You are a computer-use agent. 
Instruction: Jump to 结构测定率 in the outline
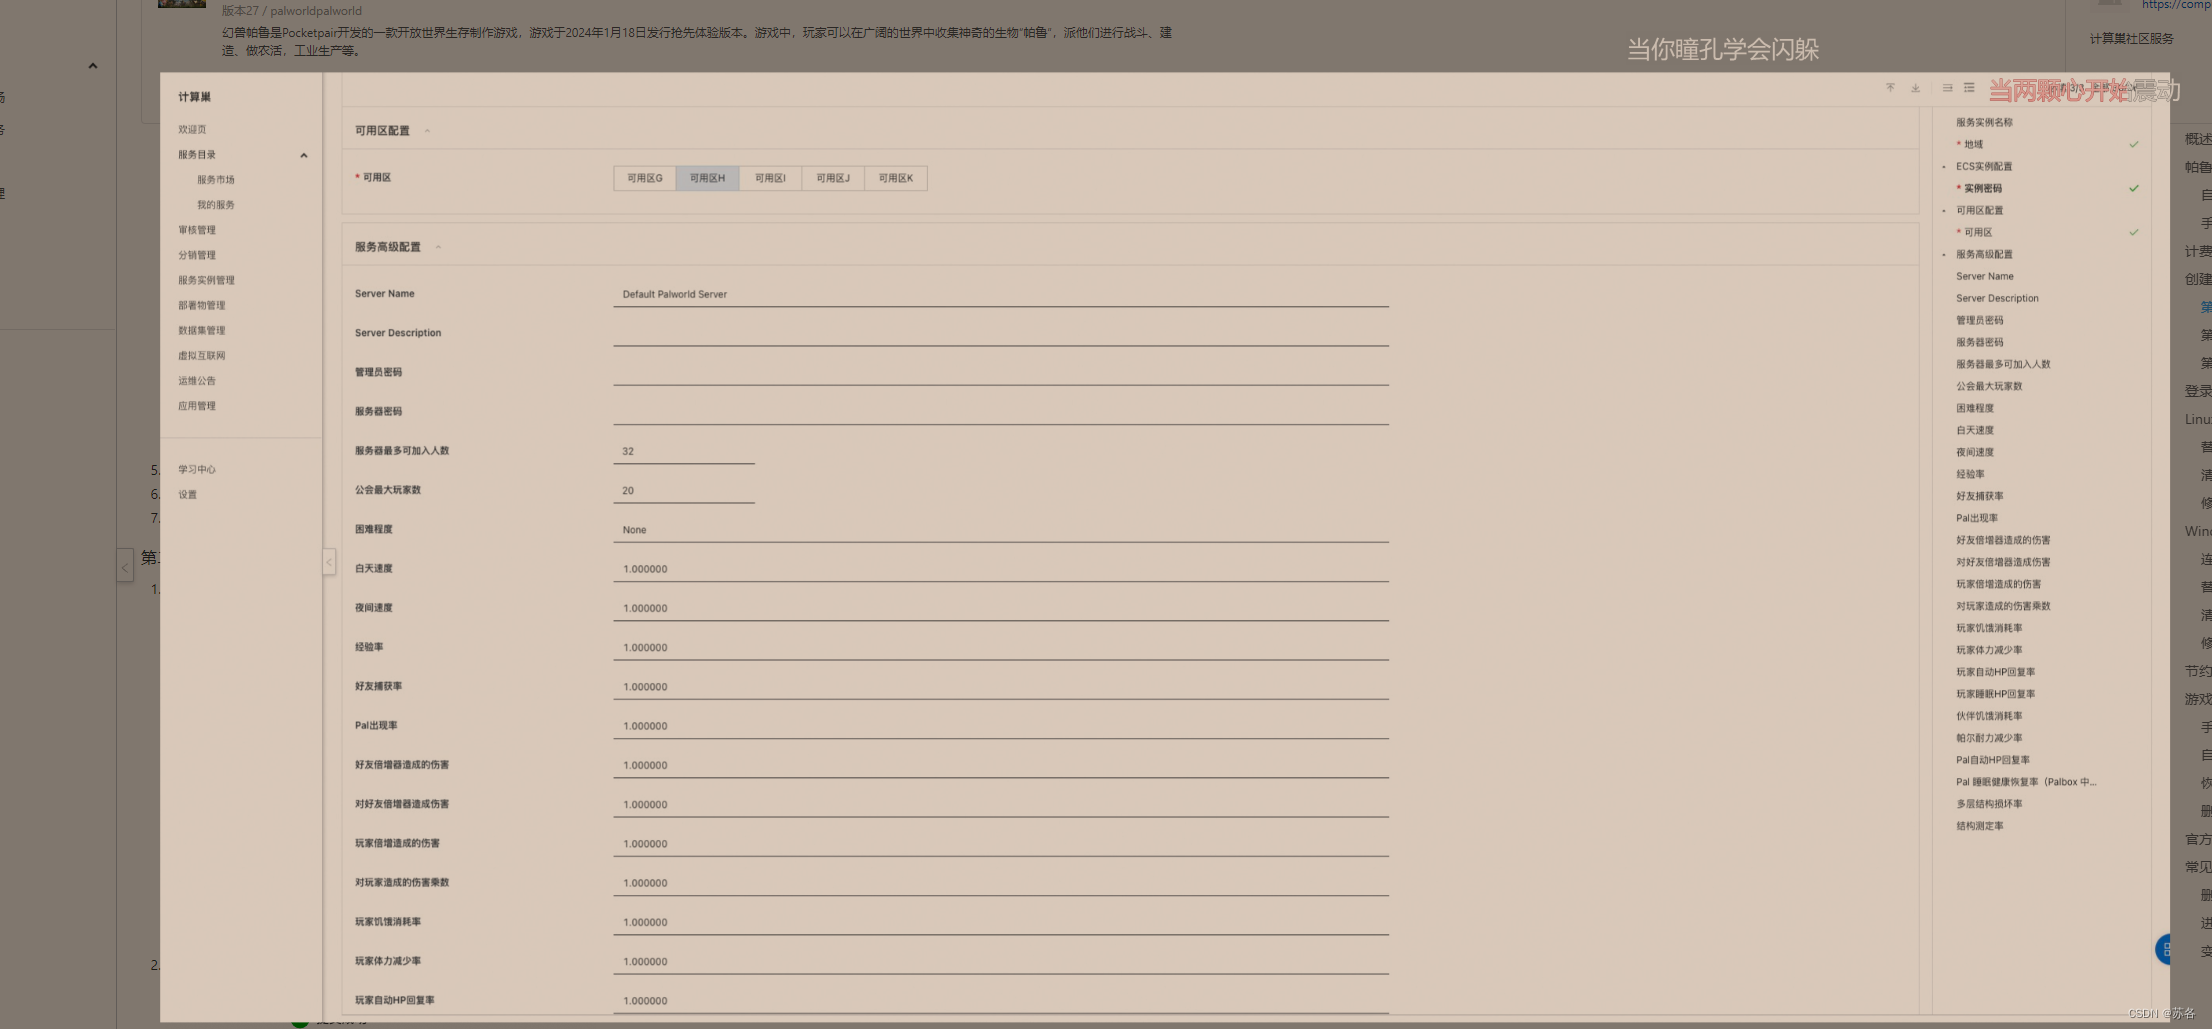(x=1980, y=827)
